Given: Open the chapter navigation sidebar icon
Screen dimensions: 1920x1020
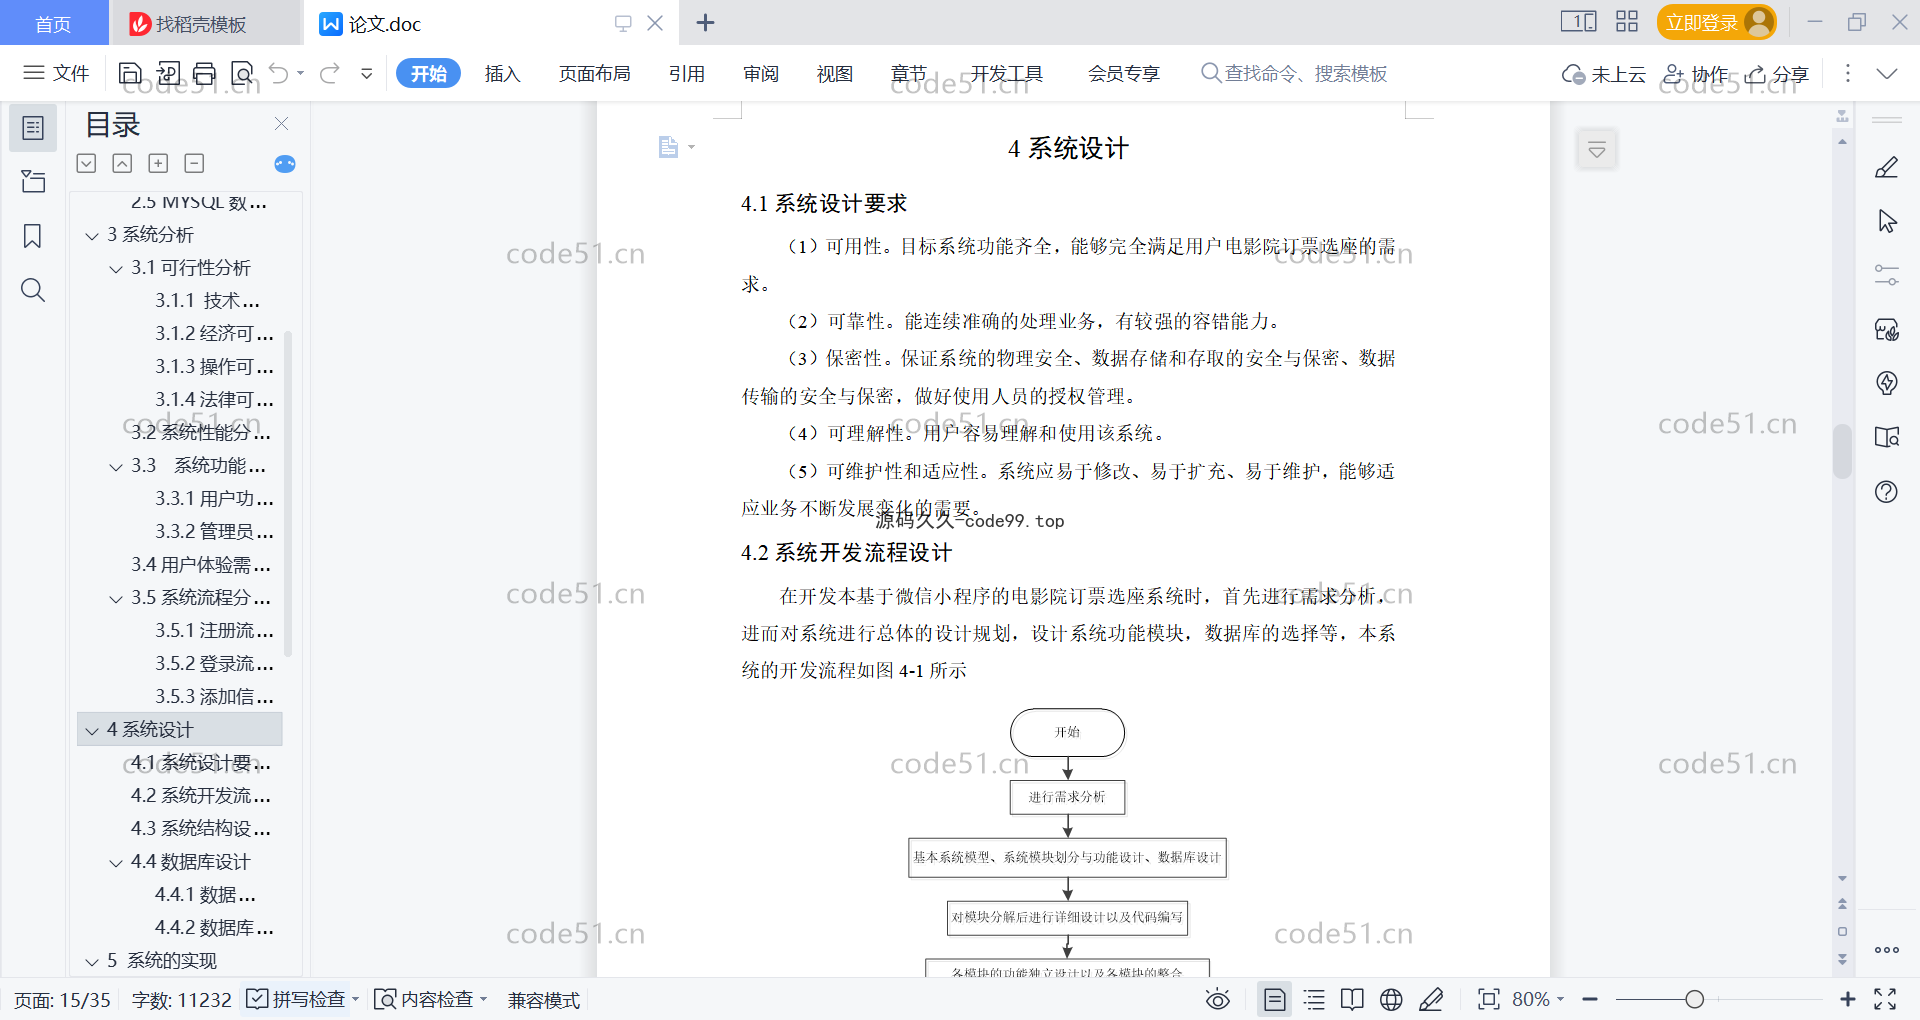Looking at the screenshot, I should [x=33, y=181].
